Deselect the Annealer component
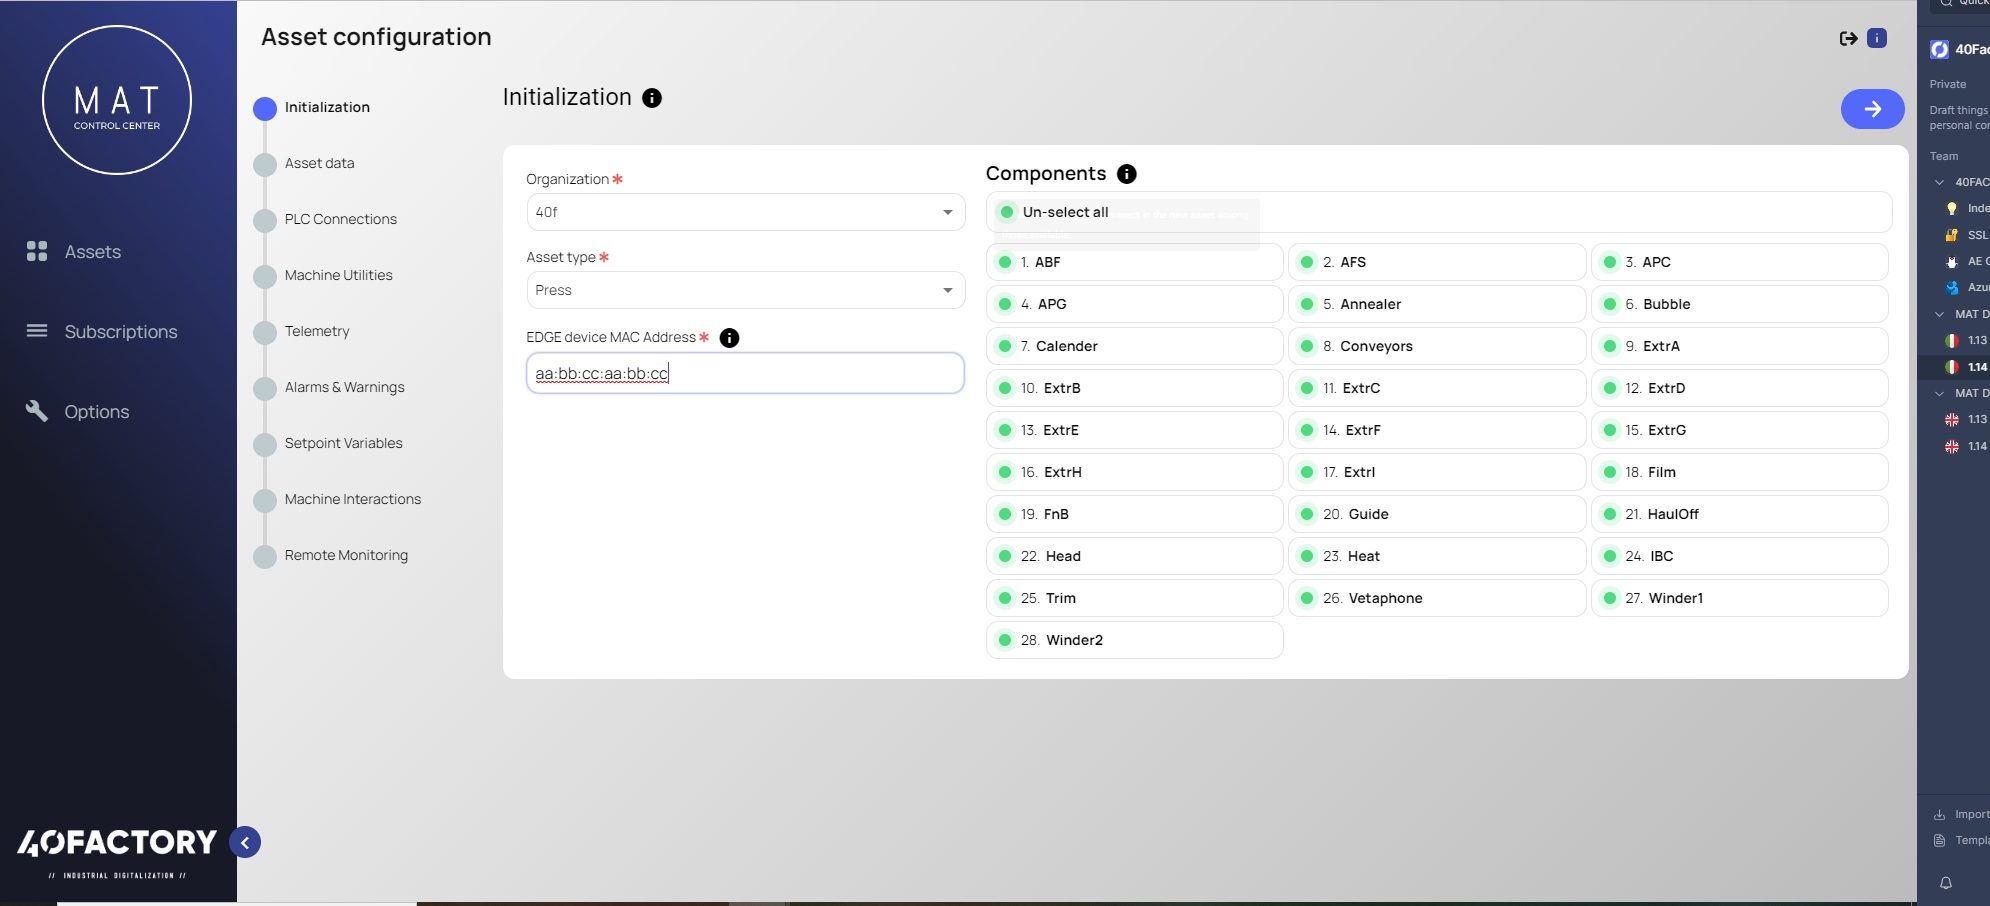This screenshot has height=906, width=1990. 1307,304
